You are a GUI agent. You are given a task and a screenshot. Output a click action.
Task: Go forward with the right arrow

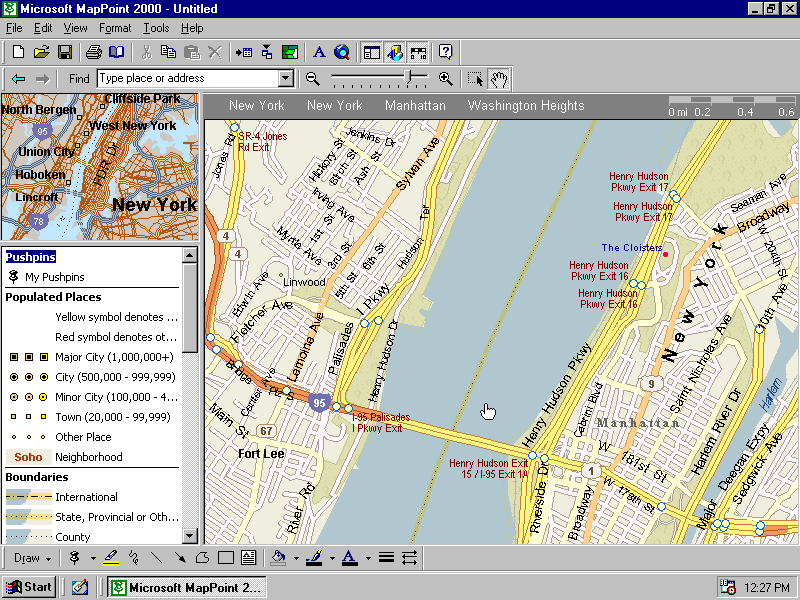pos(42,79)
